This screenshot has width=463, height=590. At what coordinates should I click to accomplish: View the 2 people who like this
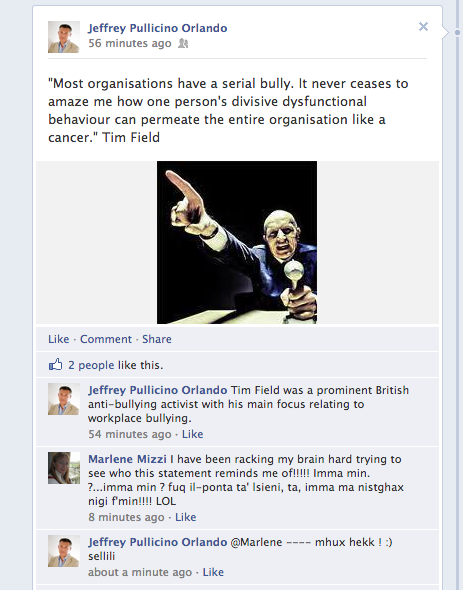point(91,365)
